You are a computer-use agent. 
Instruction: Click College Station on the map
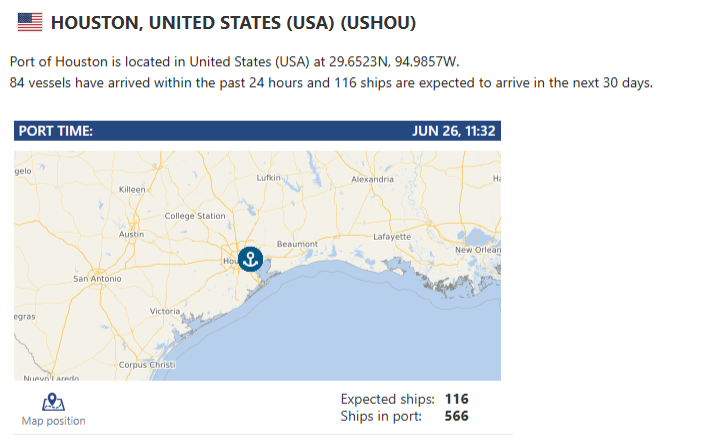tap(195, 216)
